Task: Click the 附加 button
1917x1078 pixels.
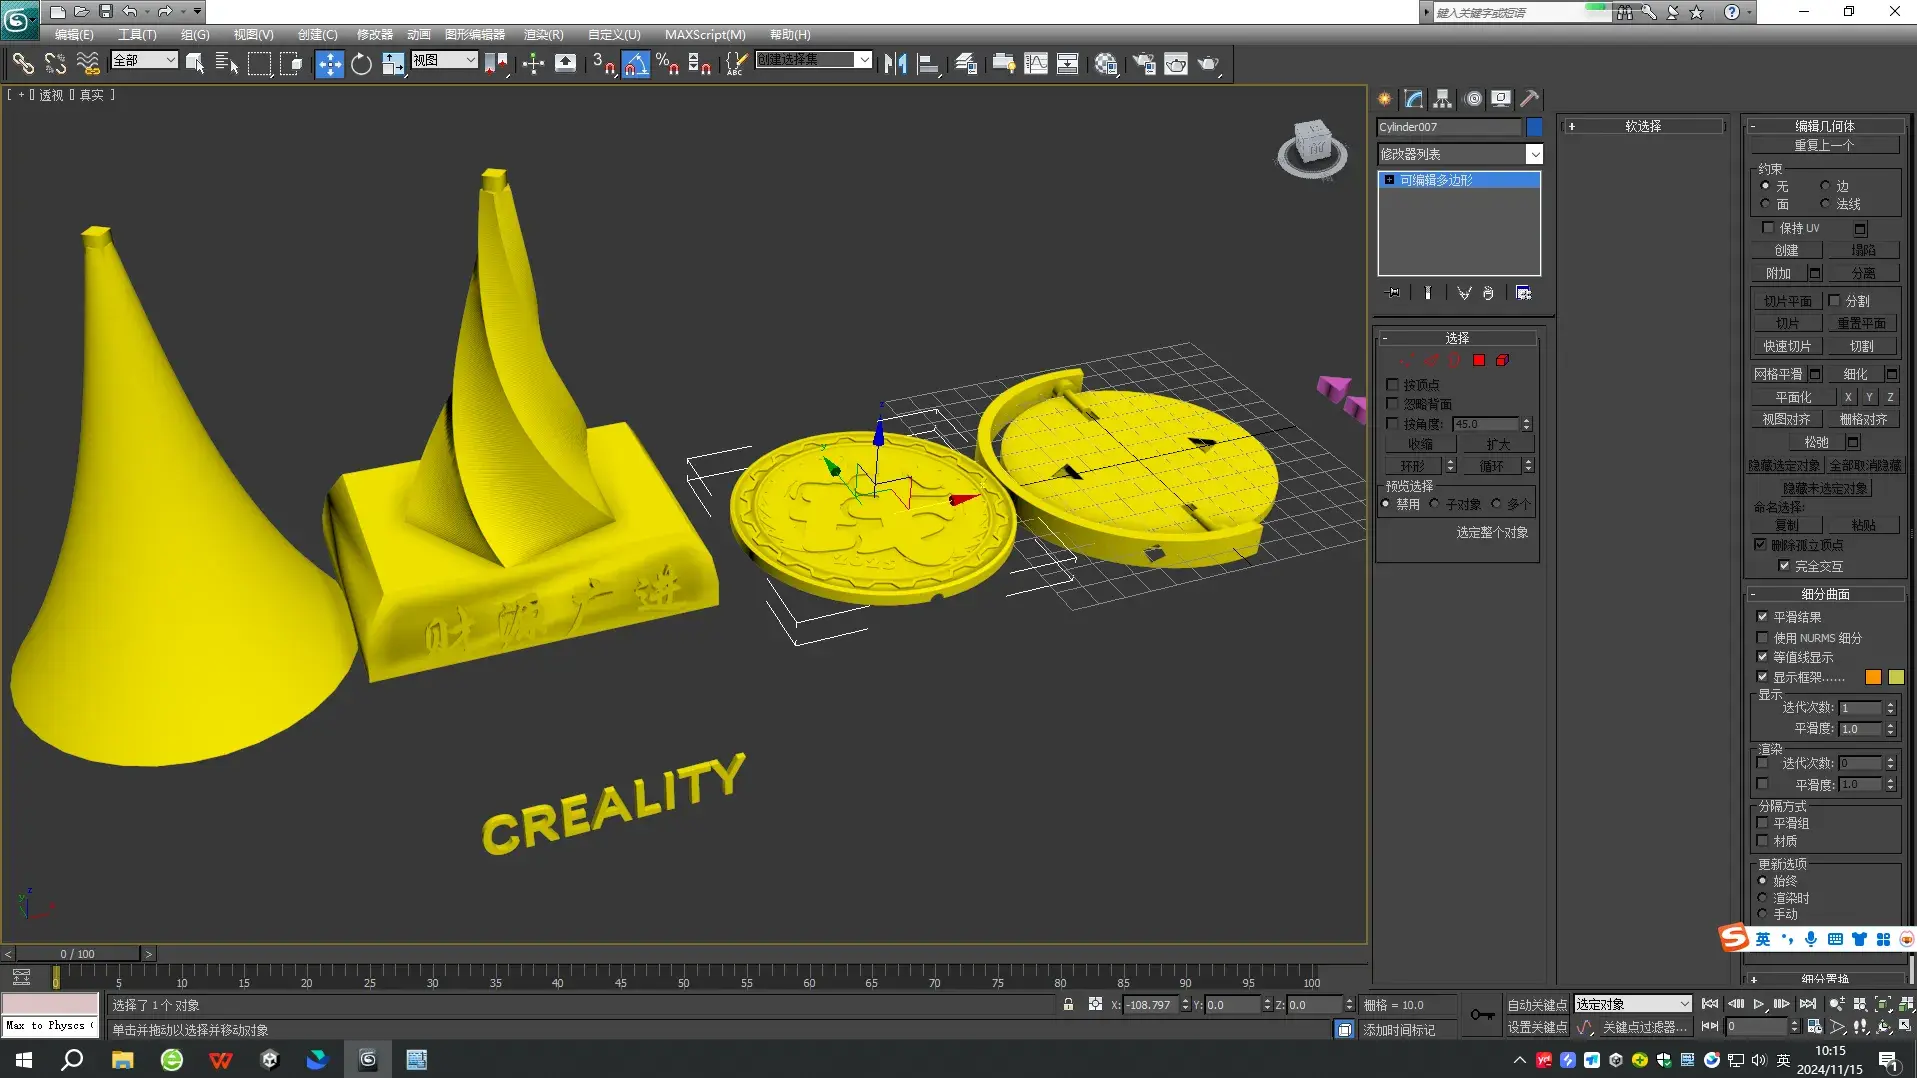Action: click(1778, 273)
